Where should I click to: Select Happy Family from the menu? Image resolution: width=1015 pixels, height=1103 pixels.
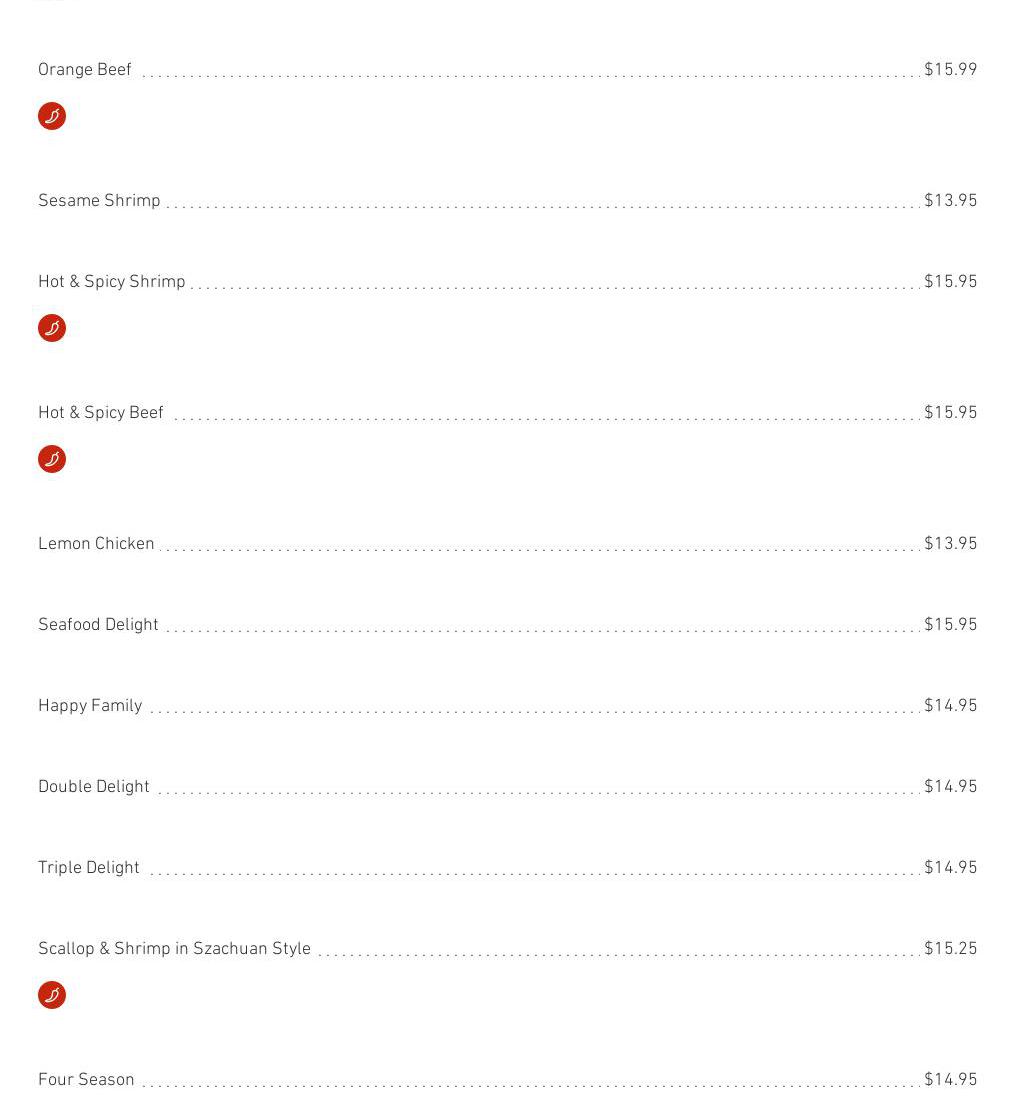point(90,706)
